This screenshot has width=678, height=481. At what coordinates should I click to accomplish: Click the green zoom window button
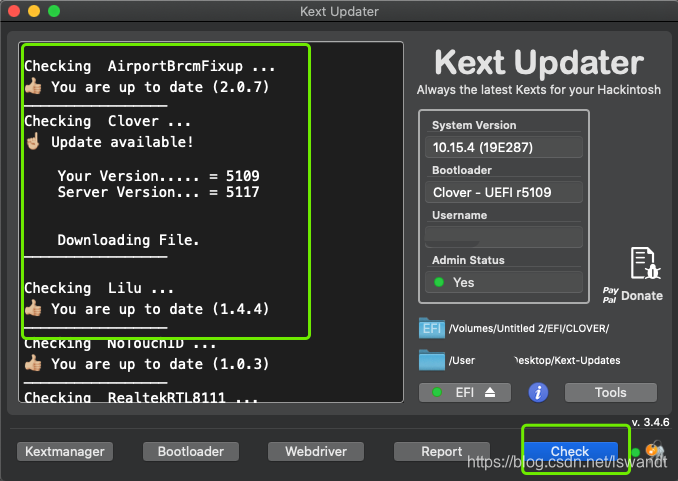click(54, 11)
